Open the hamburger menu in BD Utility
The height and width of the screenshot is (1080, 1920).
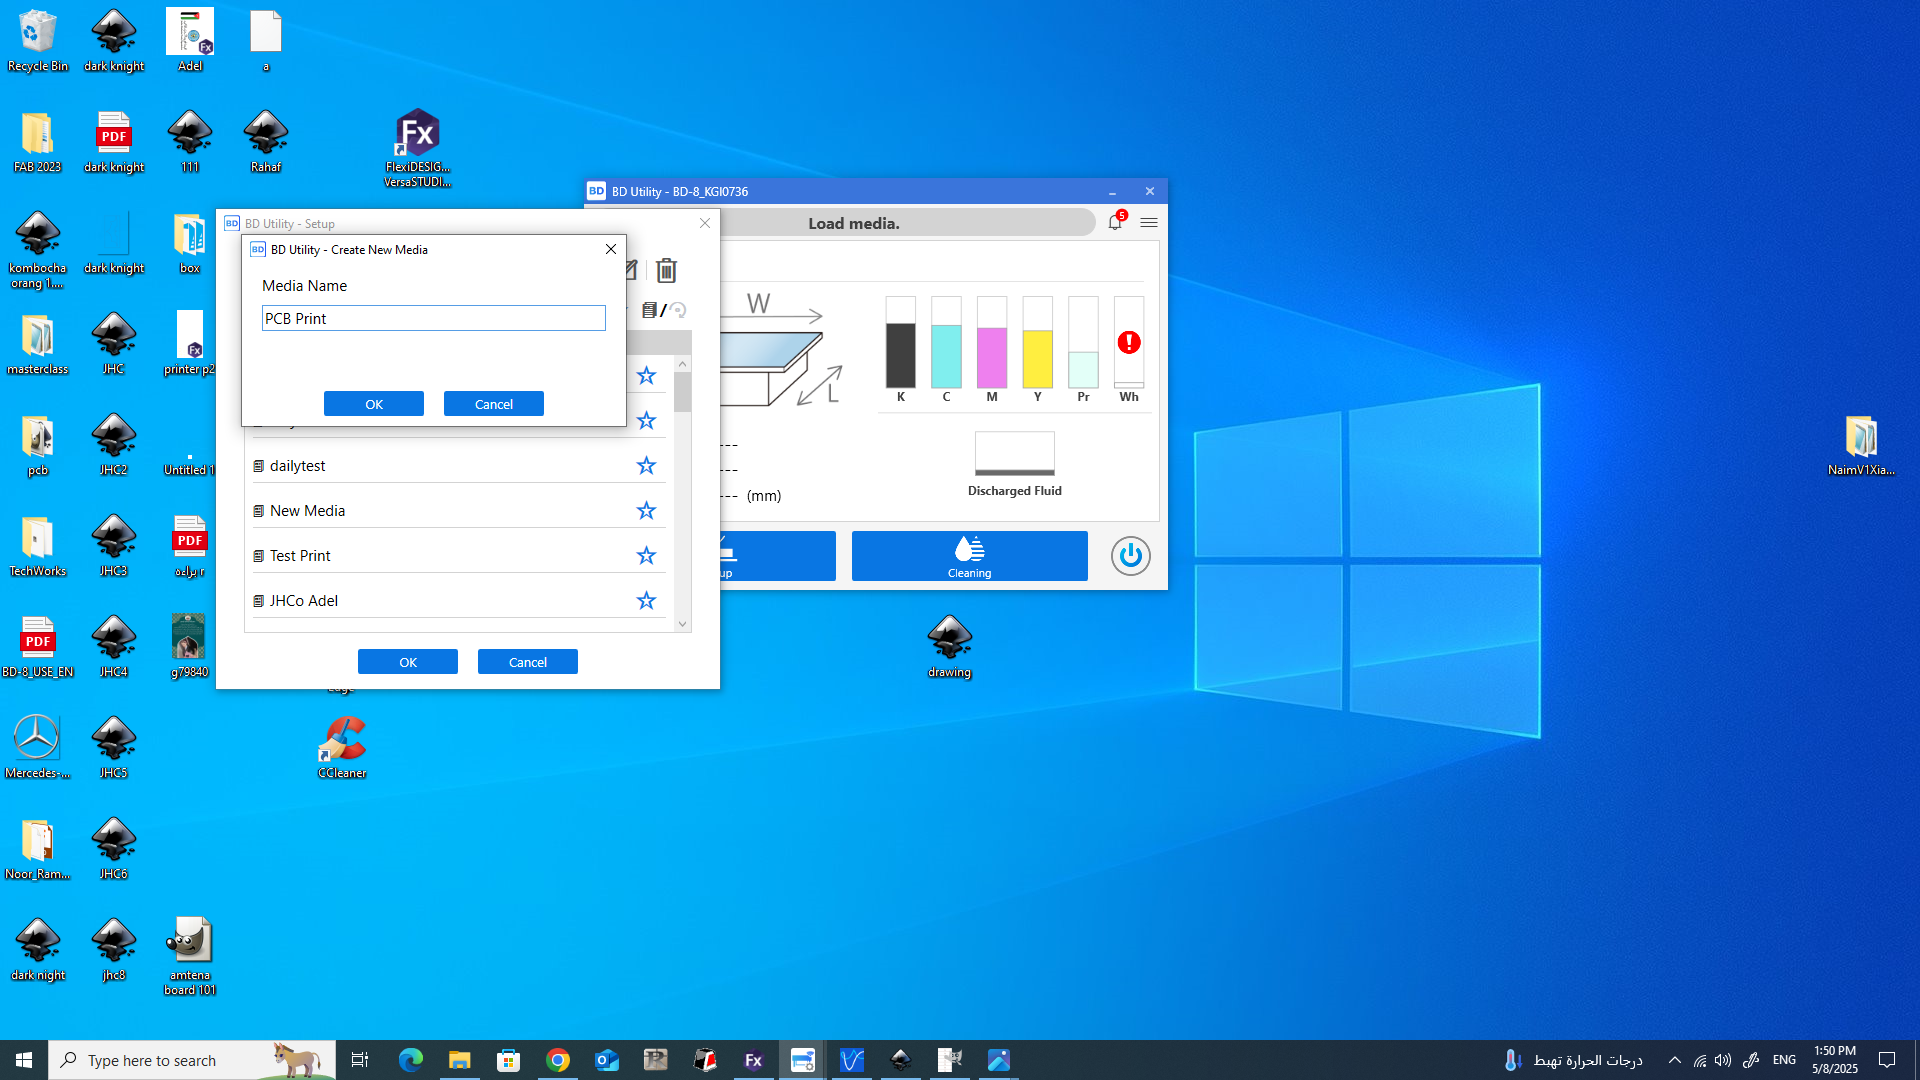[x=1149, y=222]
